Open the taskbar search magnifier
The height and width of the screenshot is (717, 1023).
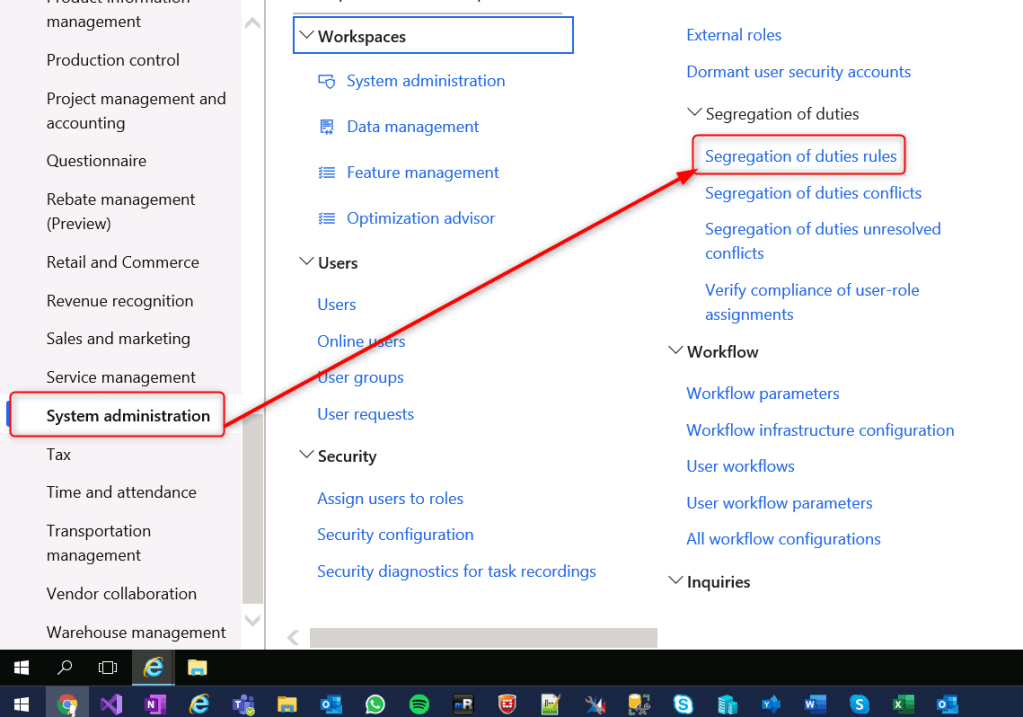(x=65, y=667)
